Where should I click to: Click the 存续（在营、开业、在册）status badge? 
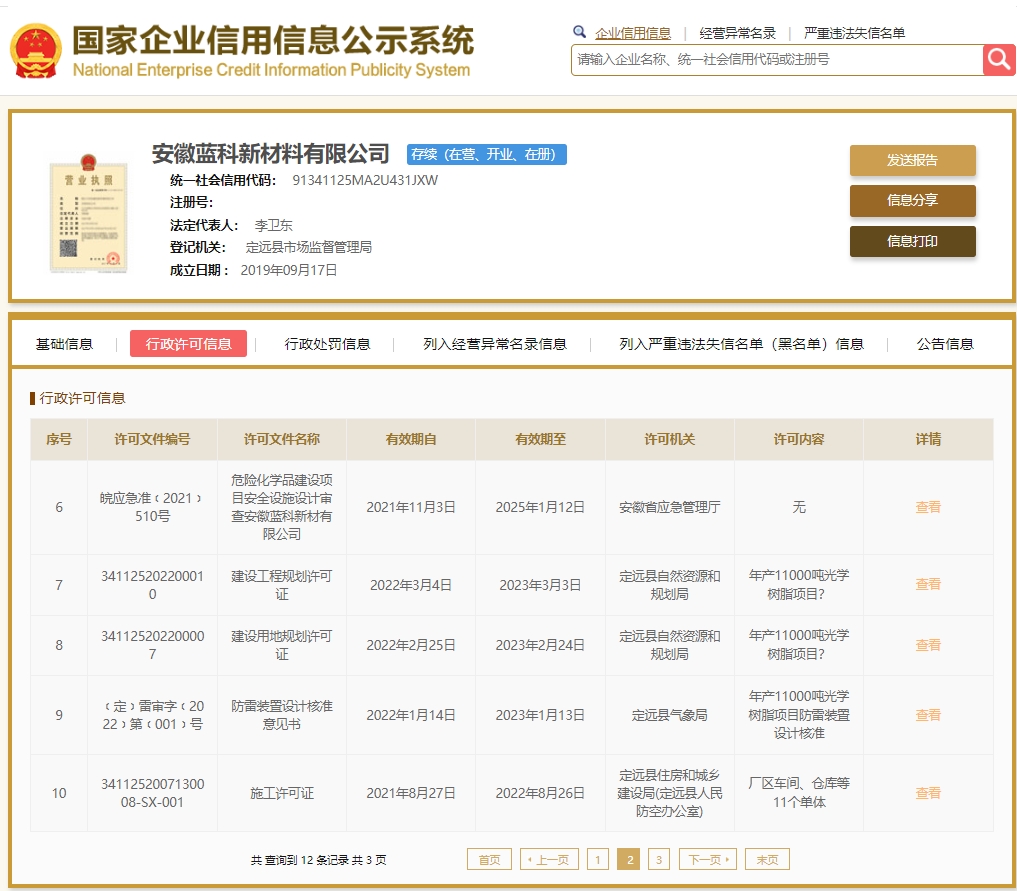(x=487, y=154)
